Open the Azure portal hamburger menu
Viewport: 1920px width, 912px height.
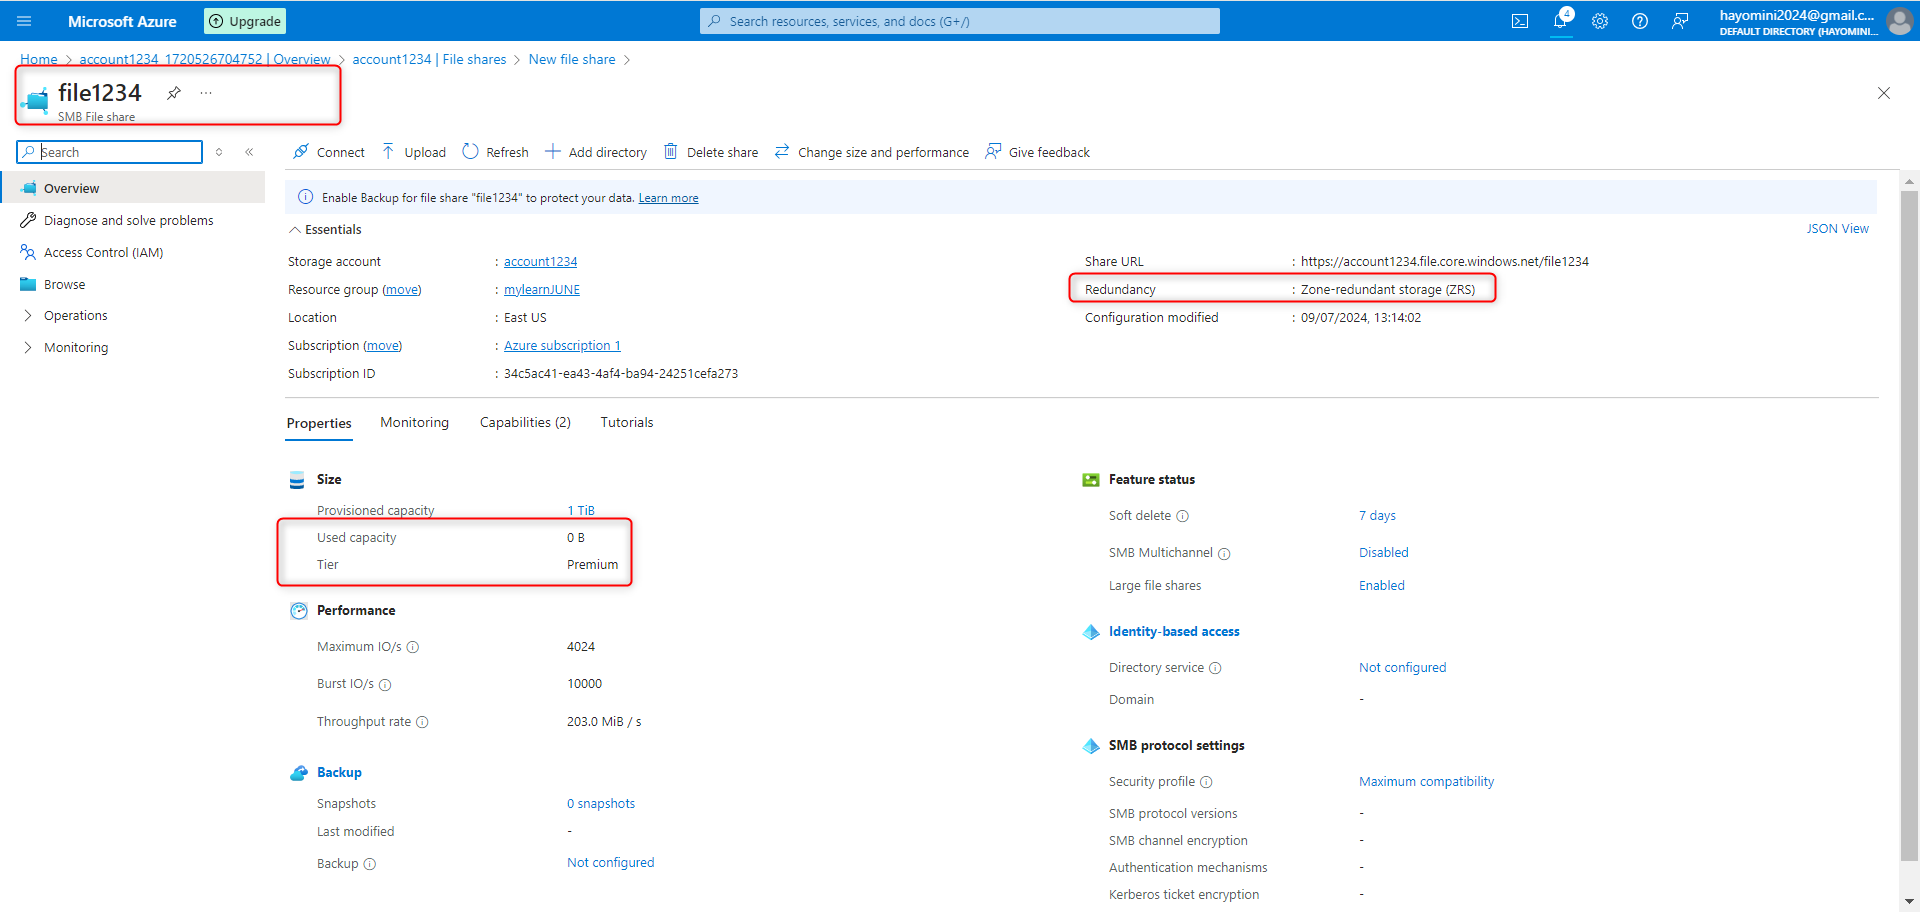click(x=24, y=21)
